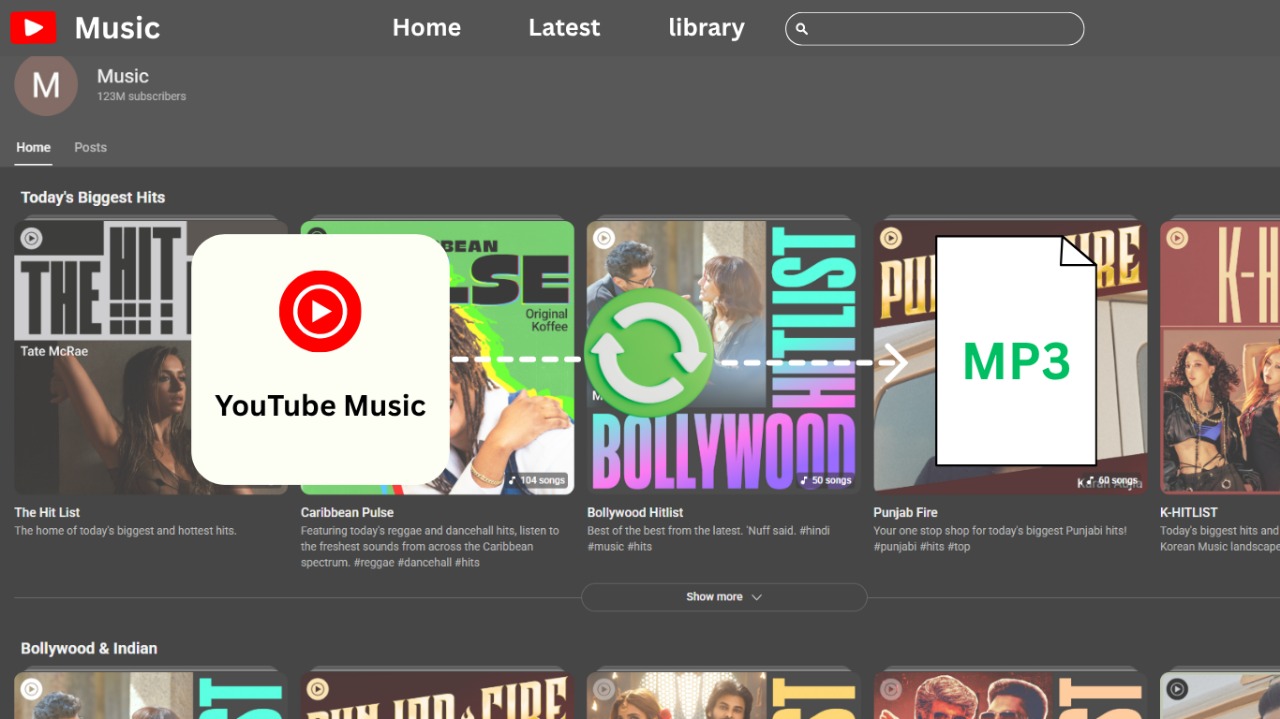Click playlist icon on second Bollywood & Indian thumbnail
1280x719 pixels.
[318, 689]
